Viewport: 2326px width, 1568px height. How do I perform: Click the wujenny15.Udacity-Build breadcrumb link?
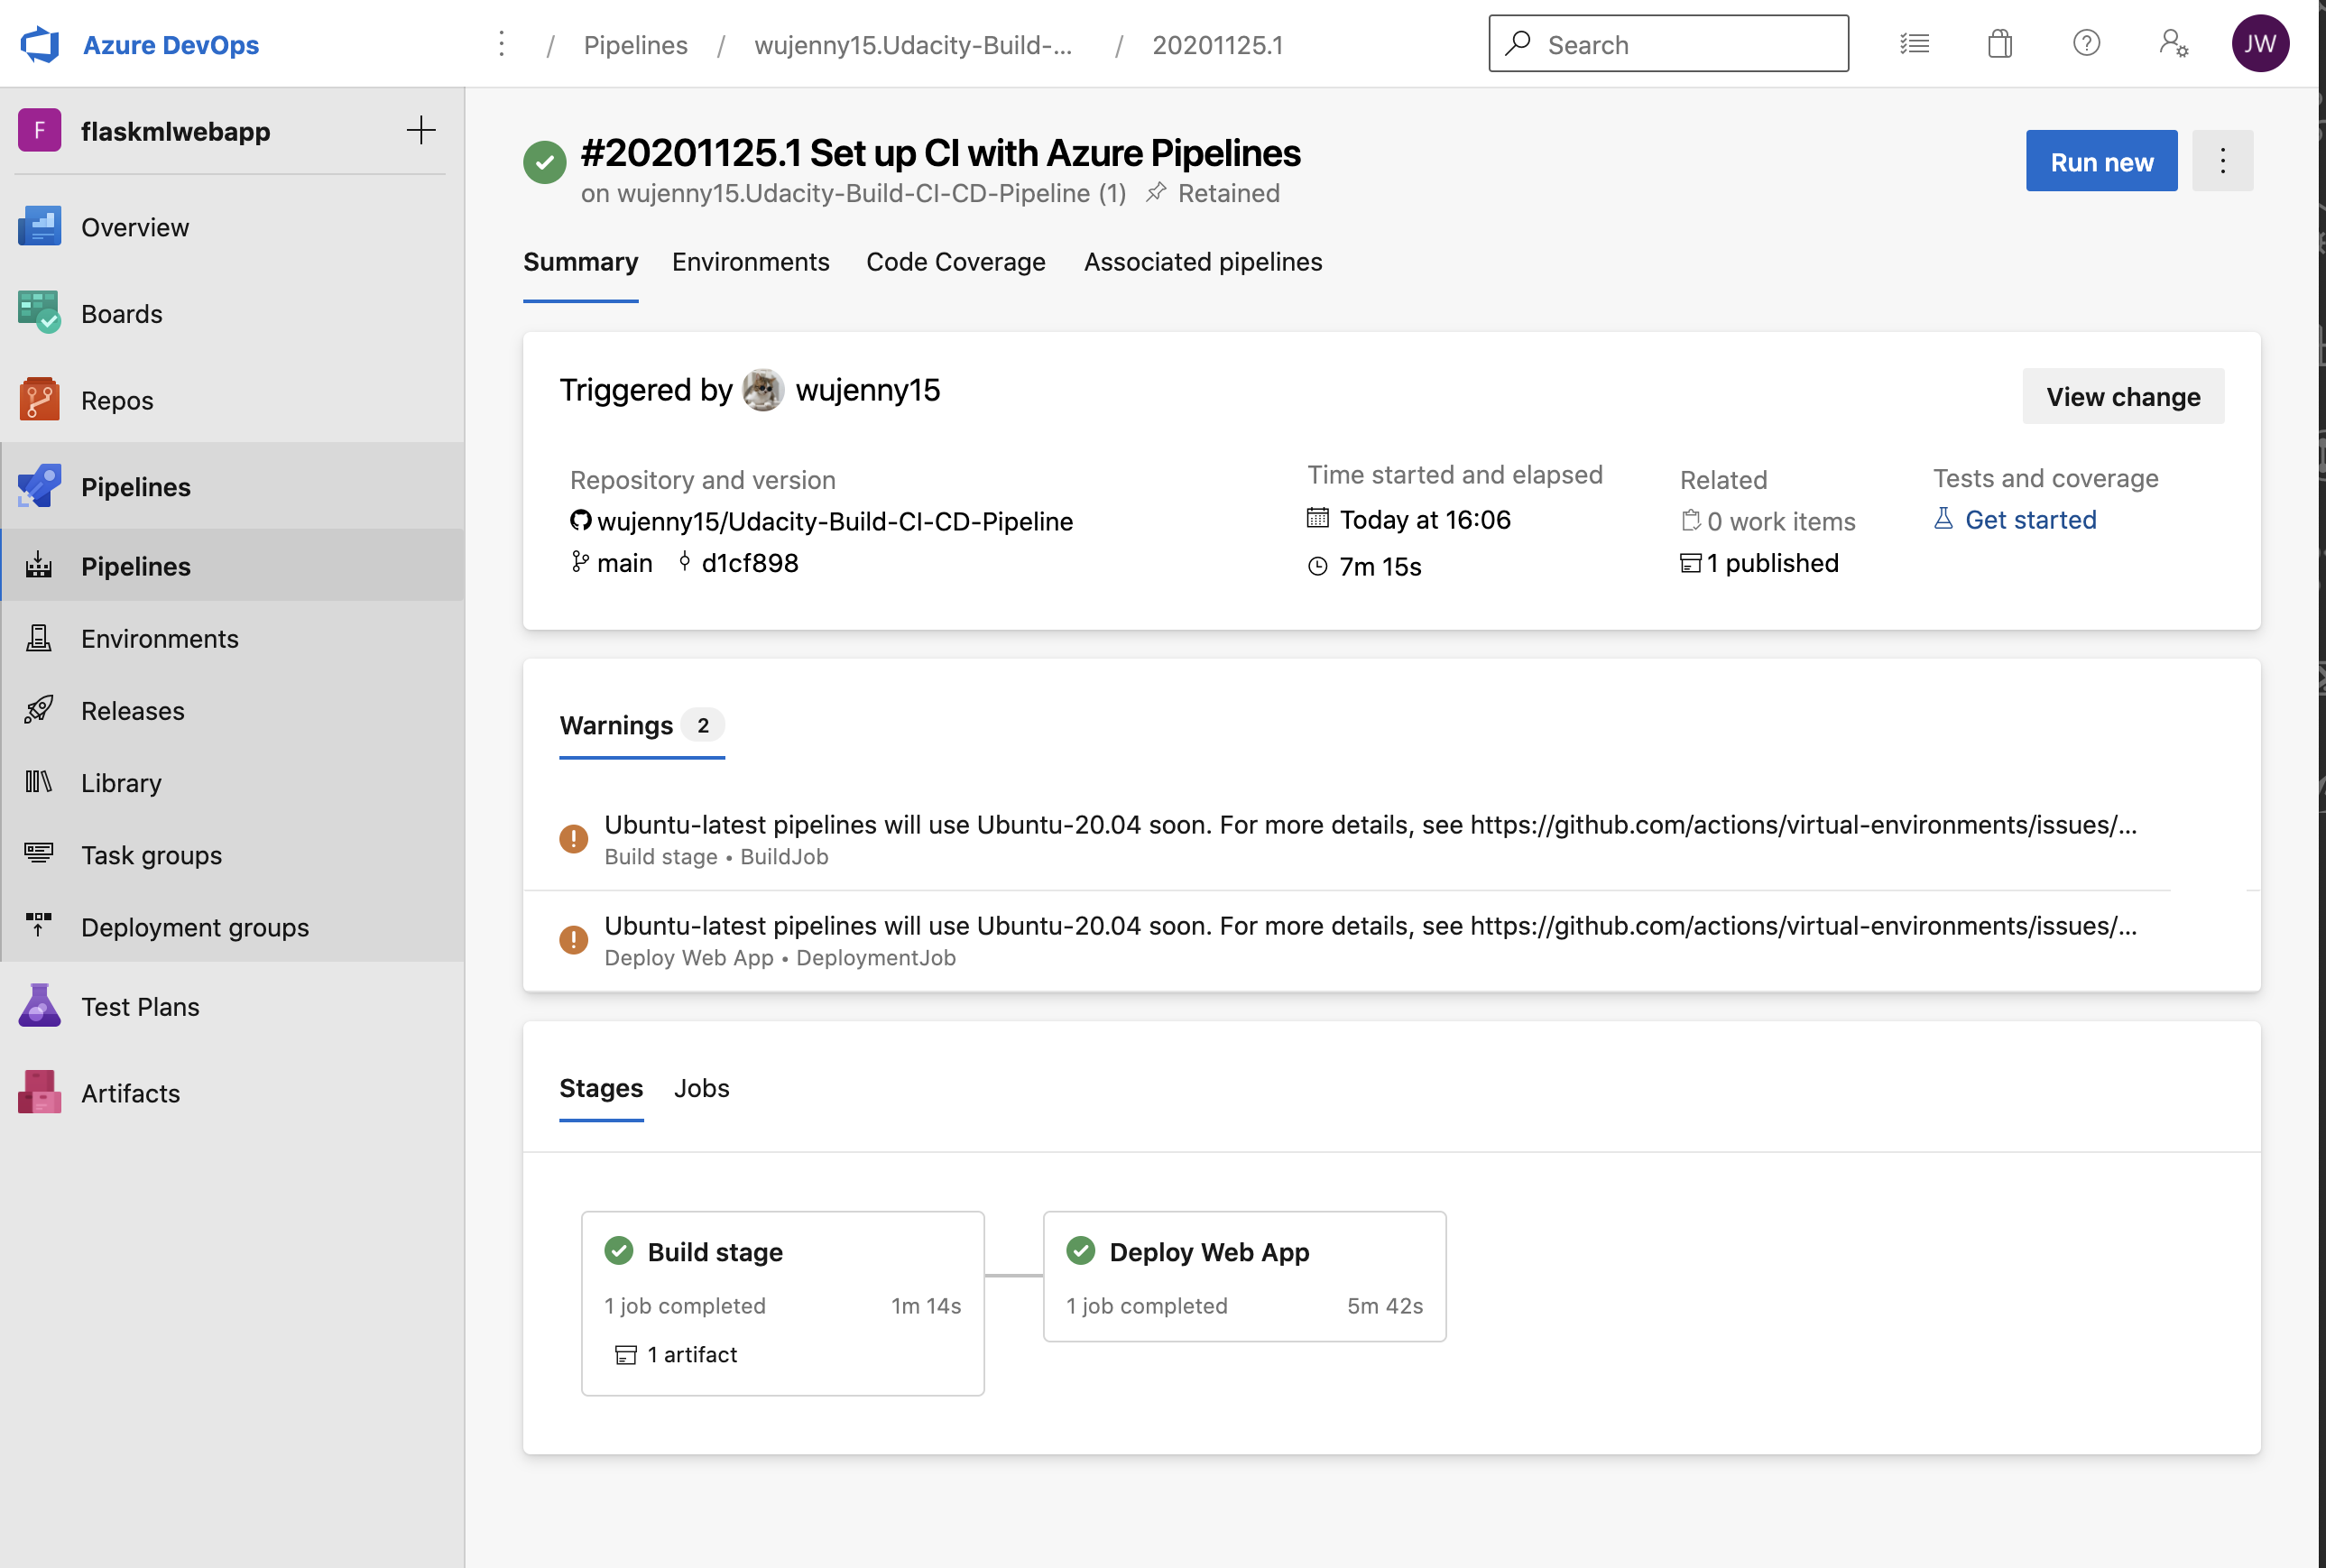(913, 45)
